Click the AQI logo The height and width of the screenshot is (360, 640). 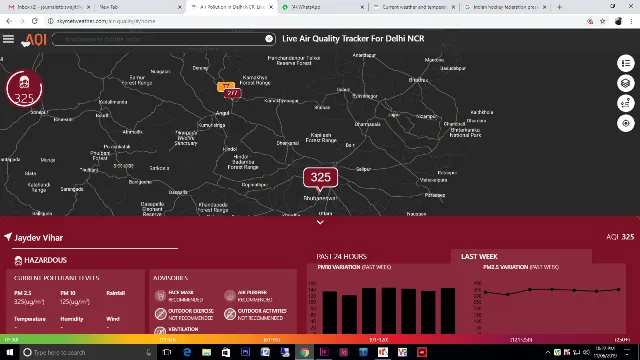pos(34,40)
